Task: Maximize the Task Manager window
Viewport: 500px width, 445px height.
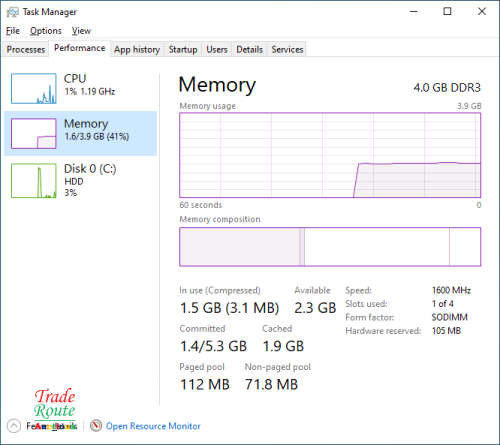Action: (447, 12)
